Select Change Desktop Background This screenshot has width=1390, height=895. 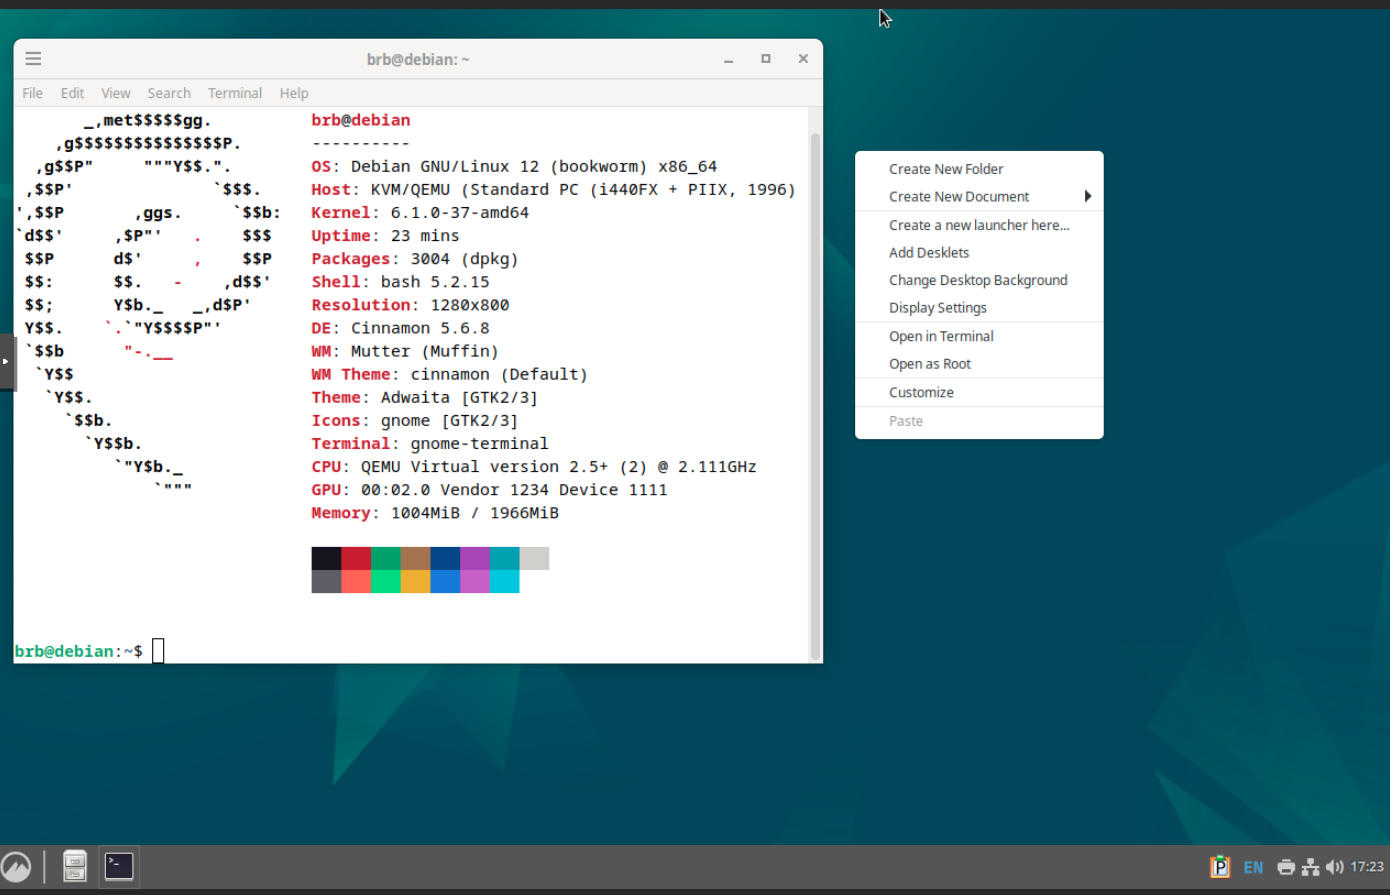[x=978, y=280]
